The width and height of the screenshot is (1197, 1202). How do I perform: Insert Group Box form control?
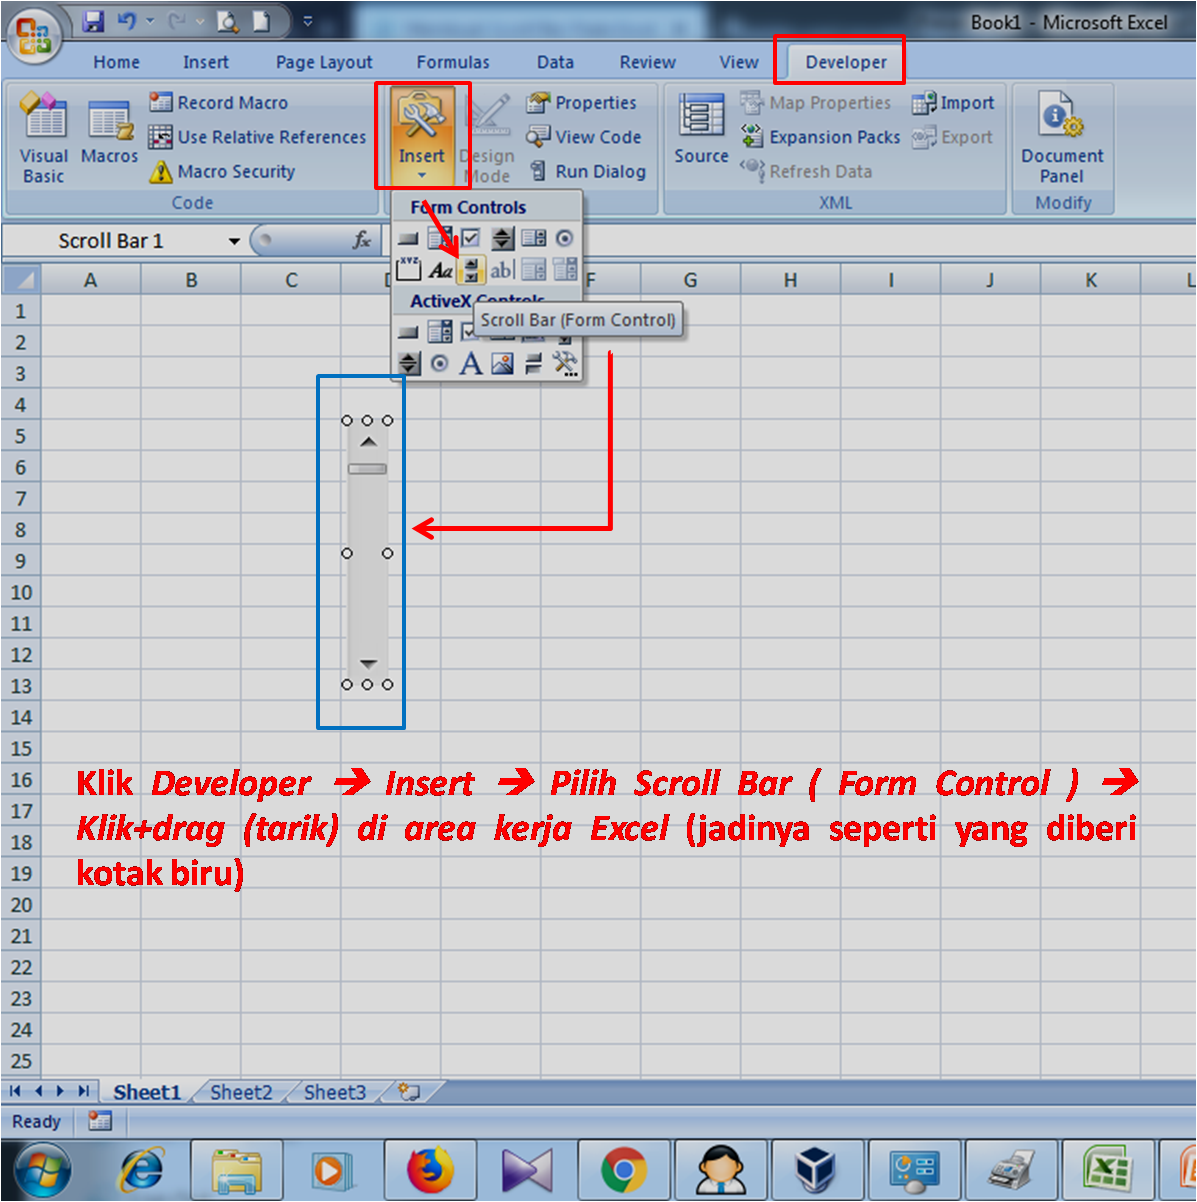click(408, 270)
